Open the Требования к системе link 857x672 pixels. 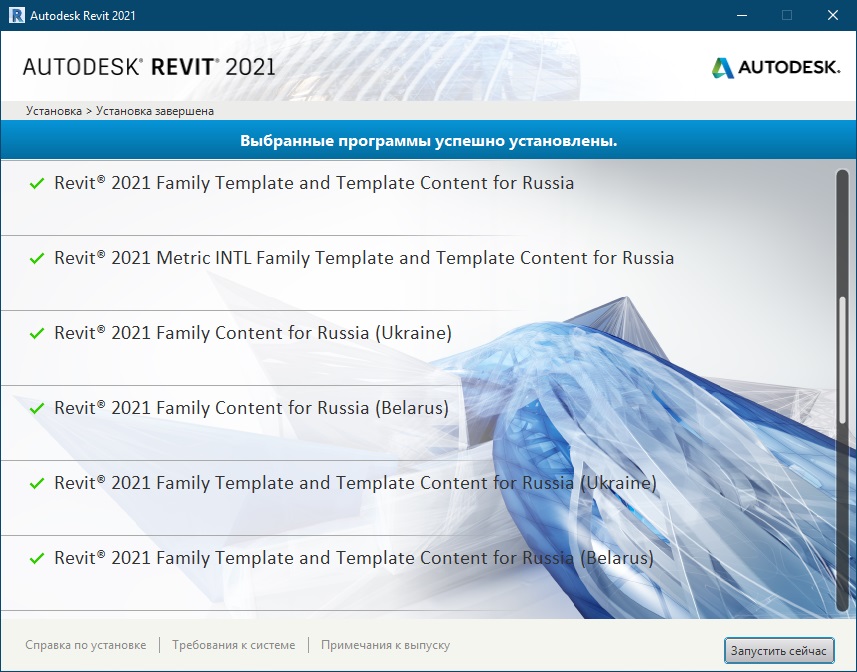pos(233,646)
